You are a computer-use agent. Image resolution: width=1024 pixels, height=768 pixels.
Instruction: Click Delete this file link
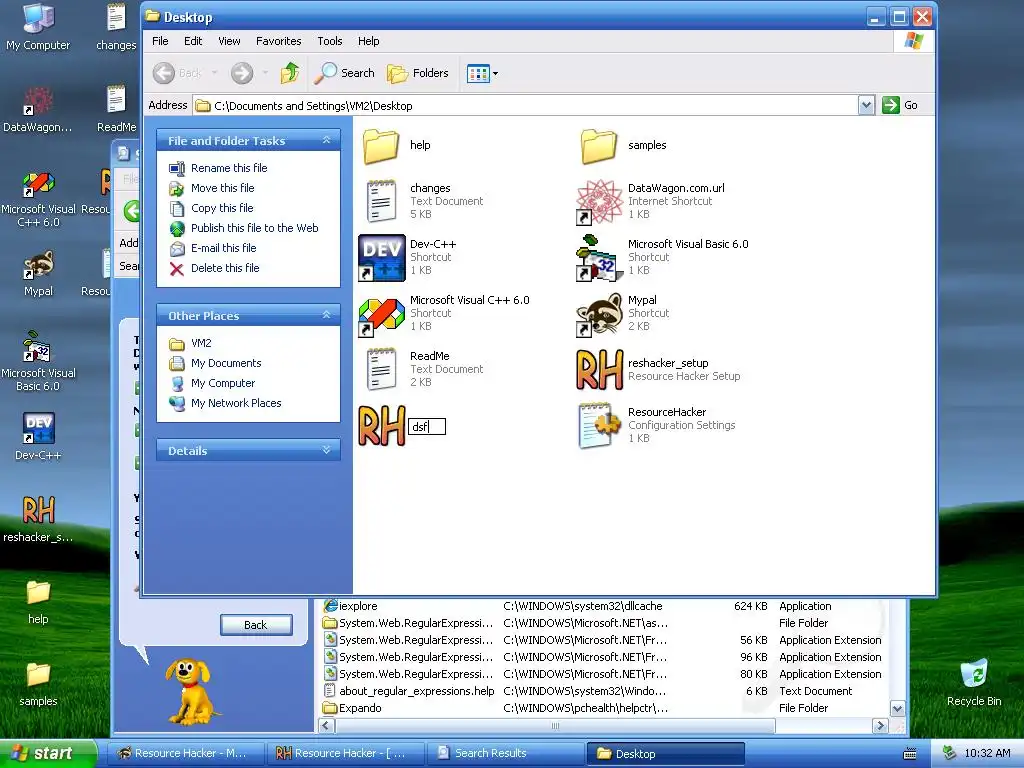(225, 268)
